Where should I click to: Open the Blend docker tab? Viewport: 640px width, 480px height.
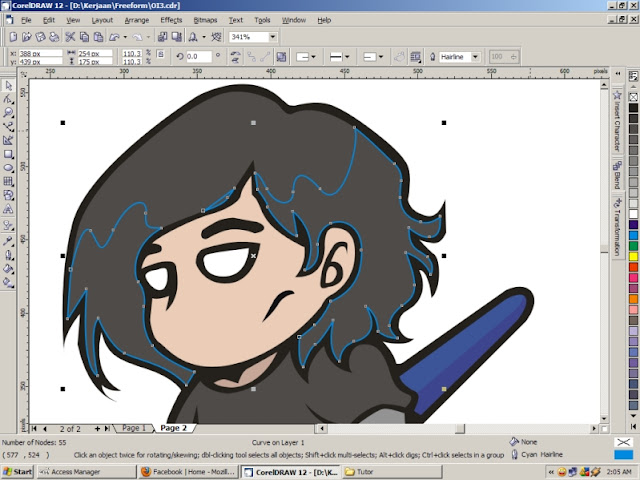pyautogui.click(x=617, y=176)
